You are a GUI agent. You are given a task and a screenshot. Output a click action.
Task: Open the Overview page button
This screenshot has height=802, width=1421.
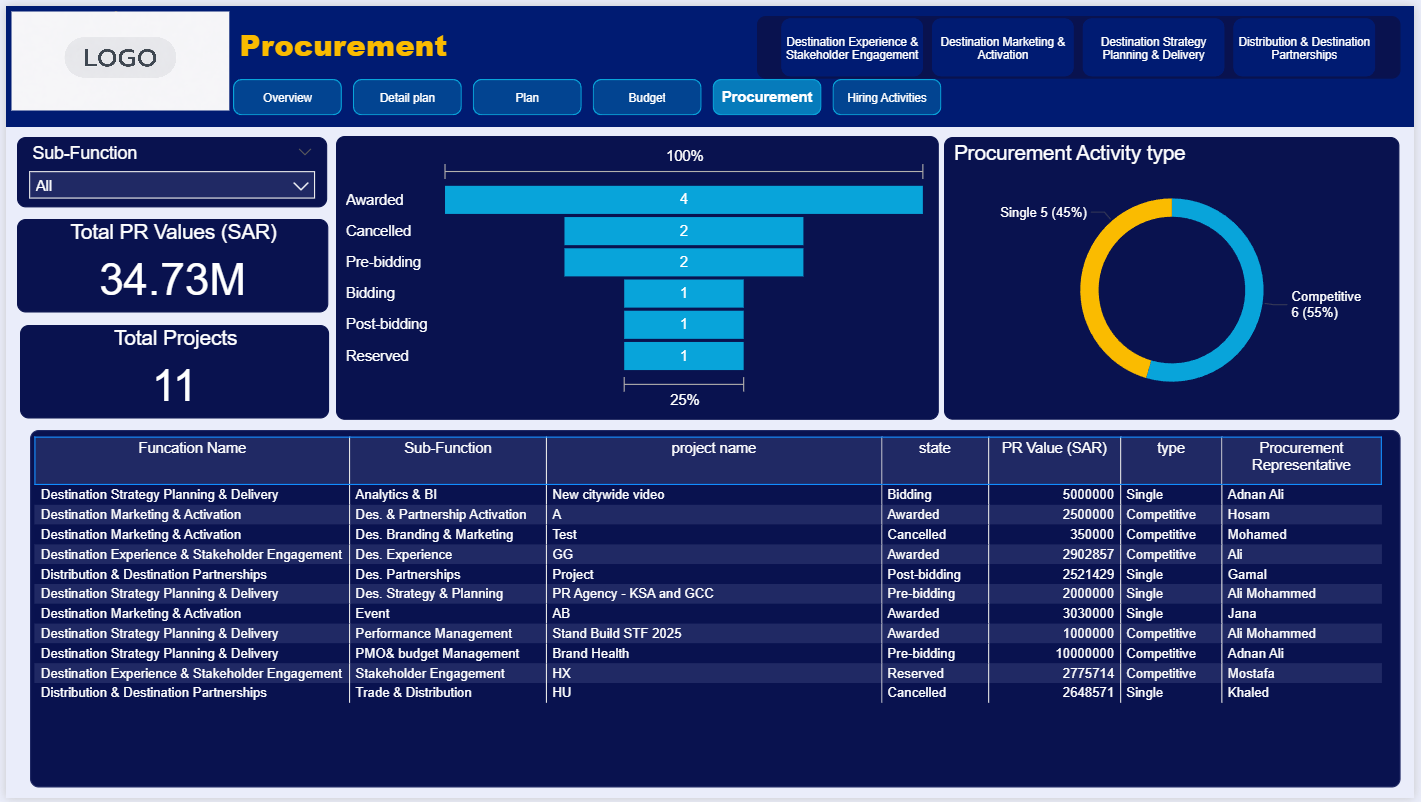pos(287,98)
